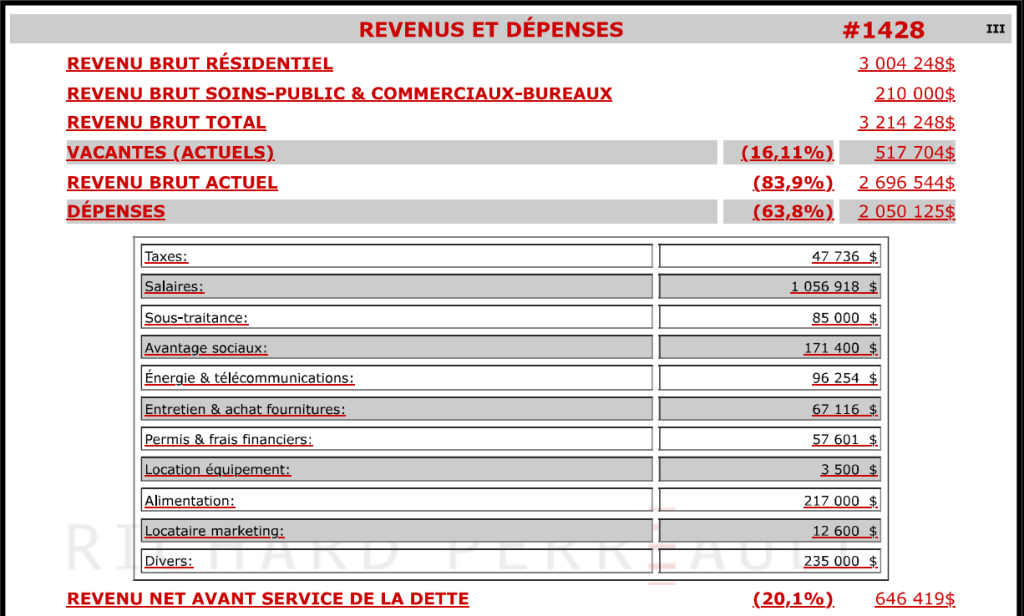1024x616 pixels.
Task: Click the REVENU BRUT RÉSIDENTIEL link
Action: (x=199, y=64)
